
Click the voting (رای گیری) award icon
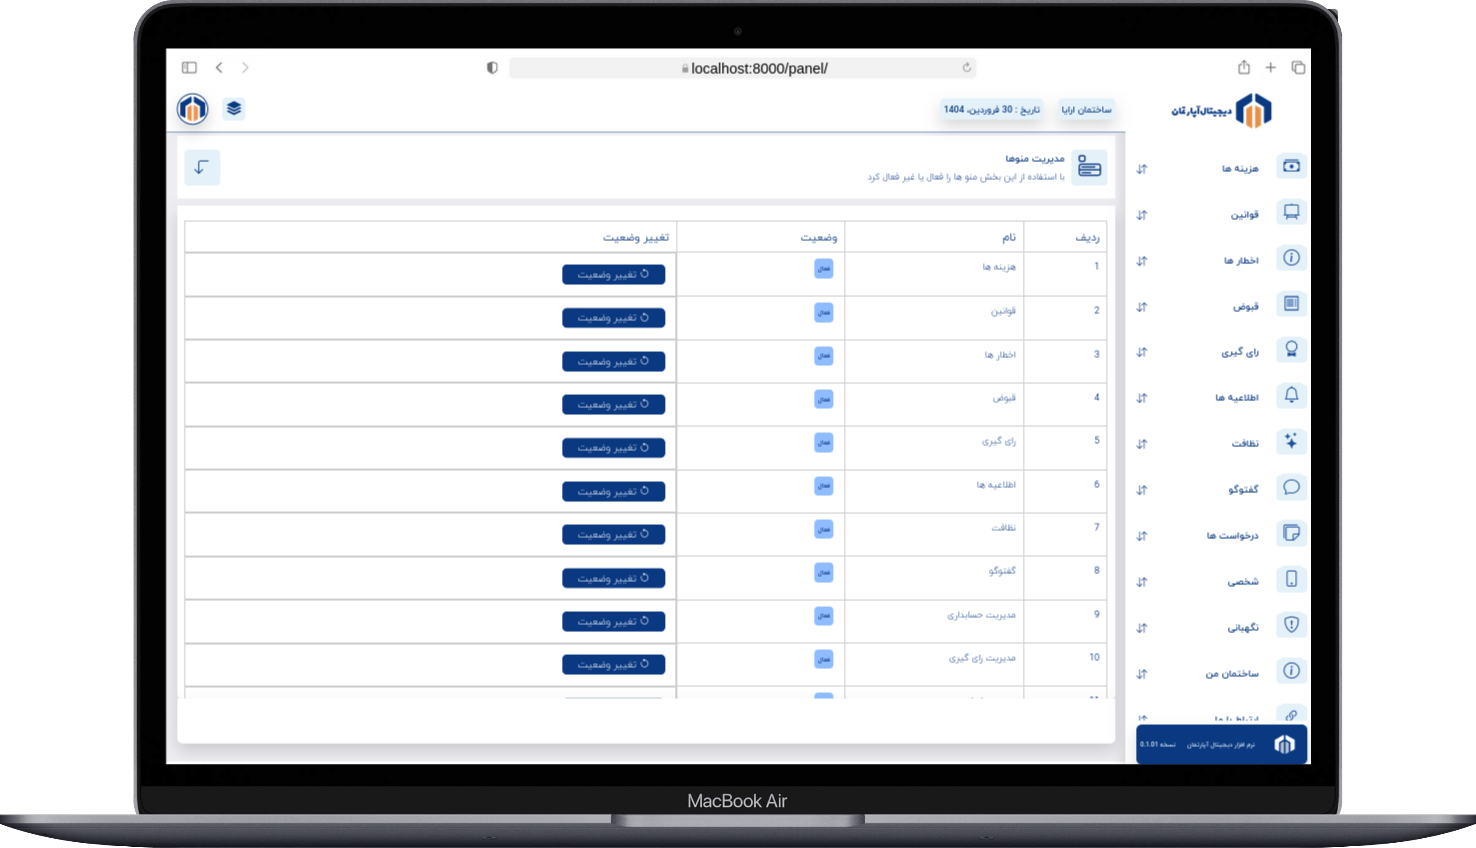click(x=1291, y=350)
